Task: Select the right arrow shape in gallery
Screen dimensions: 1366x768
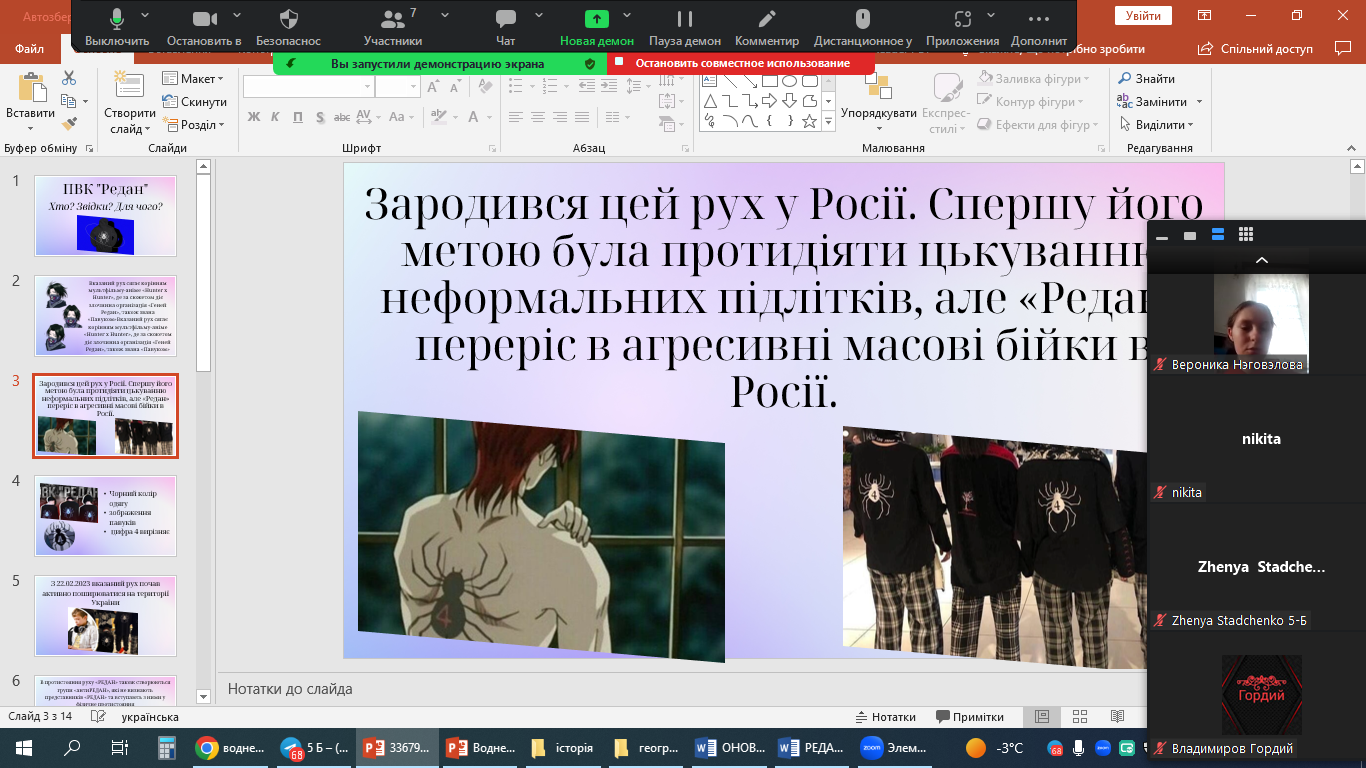Action: [769, 101]
